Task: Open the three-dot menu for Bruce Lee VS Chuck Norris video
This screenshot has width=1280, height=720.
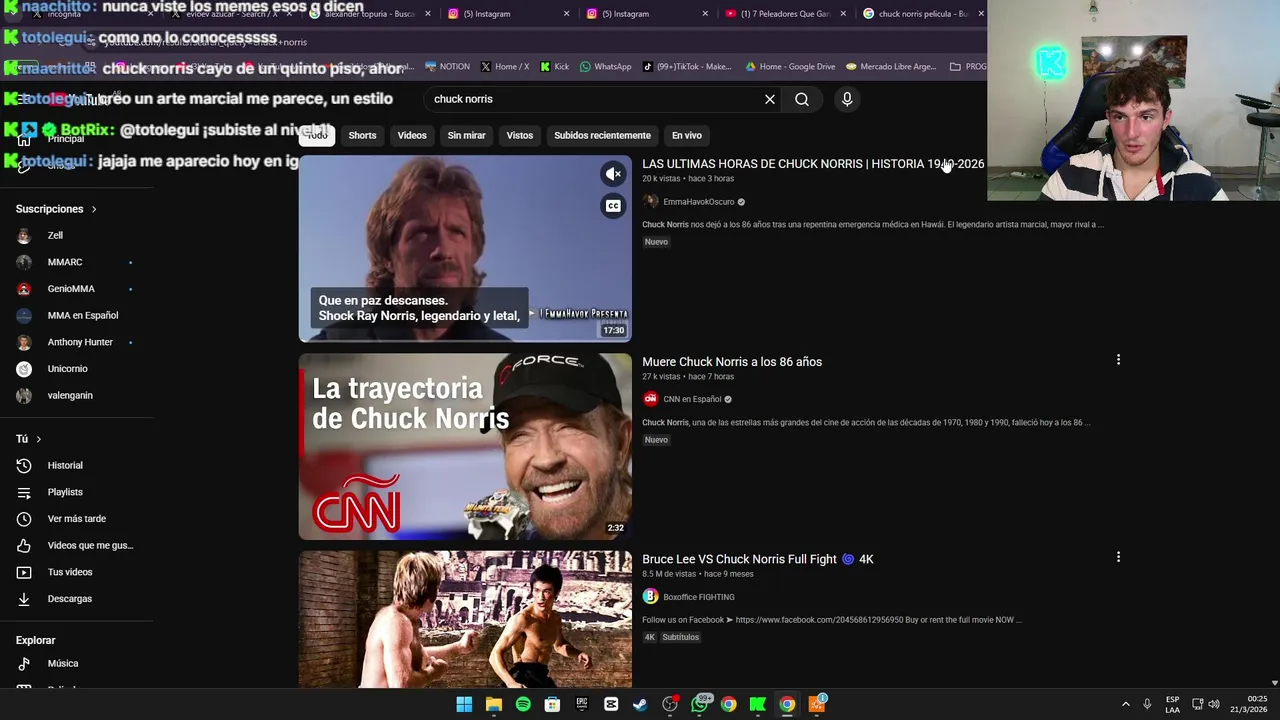Action: pyautogui.click(x=1118, y=557)
